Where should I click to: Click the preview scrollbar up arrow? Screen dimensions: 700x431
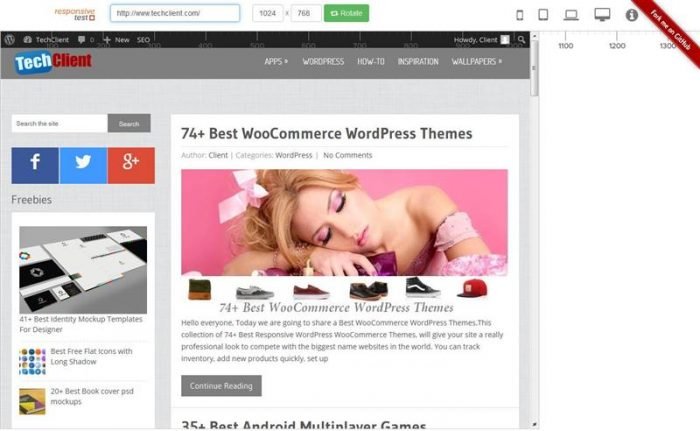click(x=534, y=36)
